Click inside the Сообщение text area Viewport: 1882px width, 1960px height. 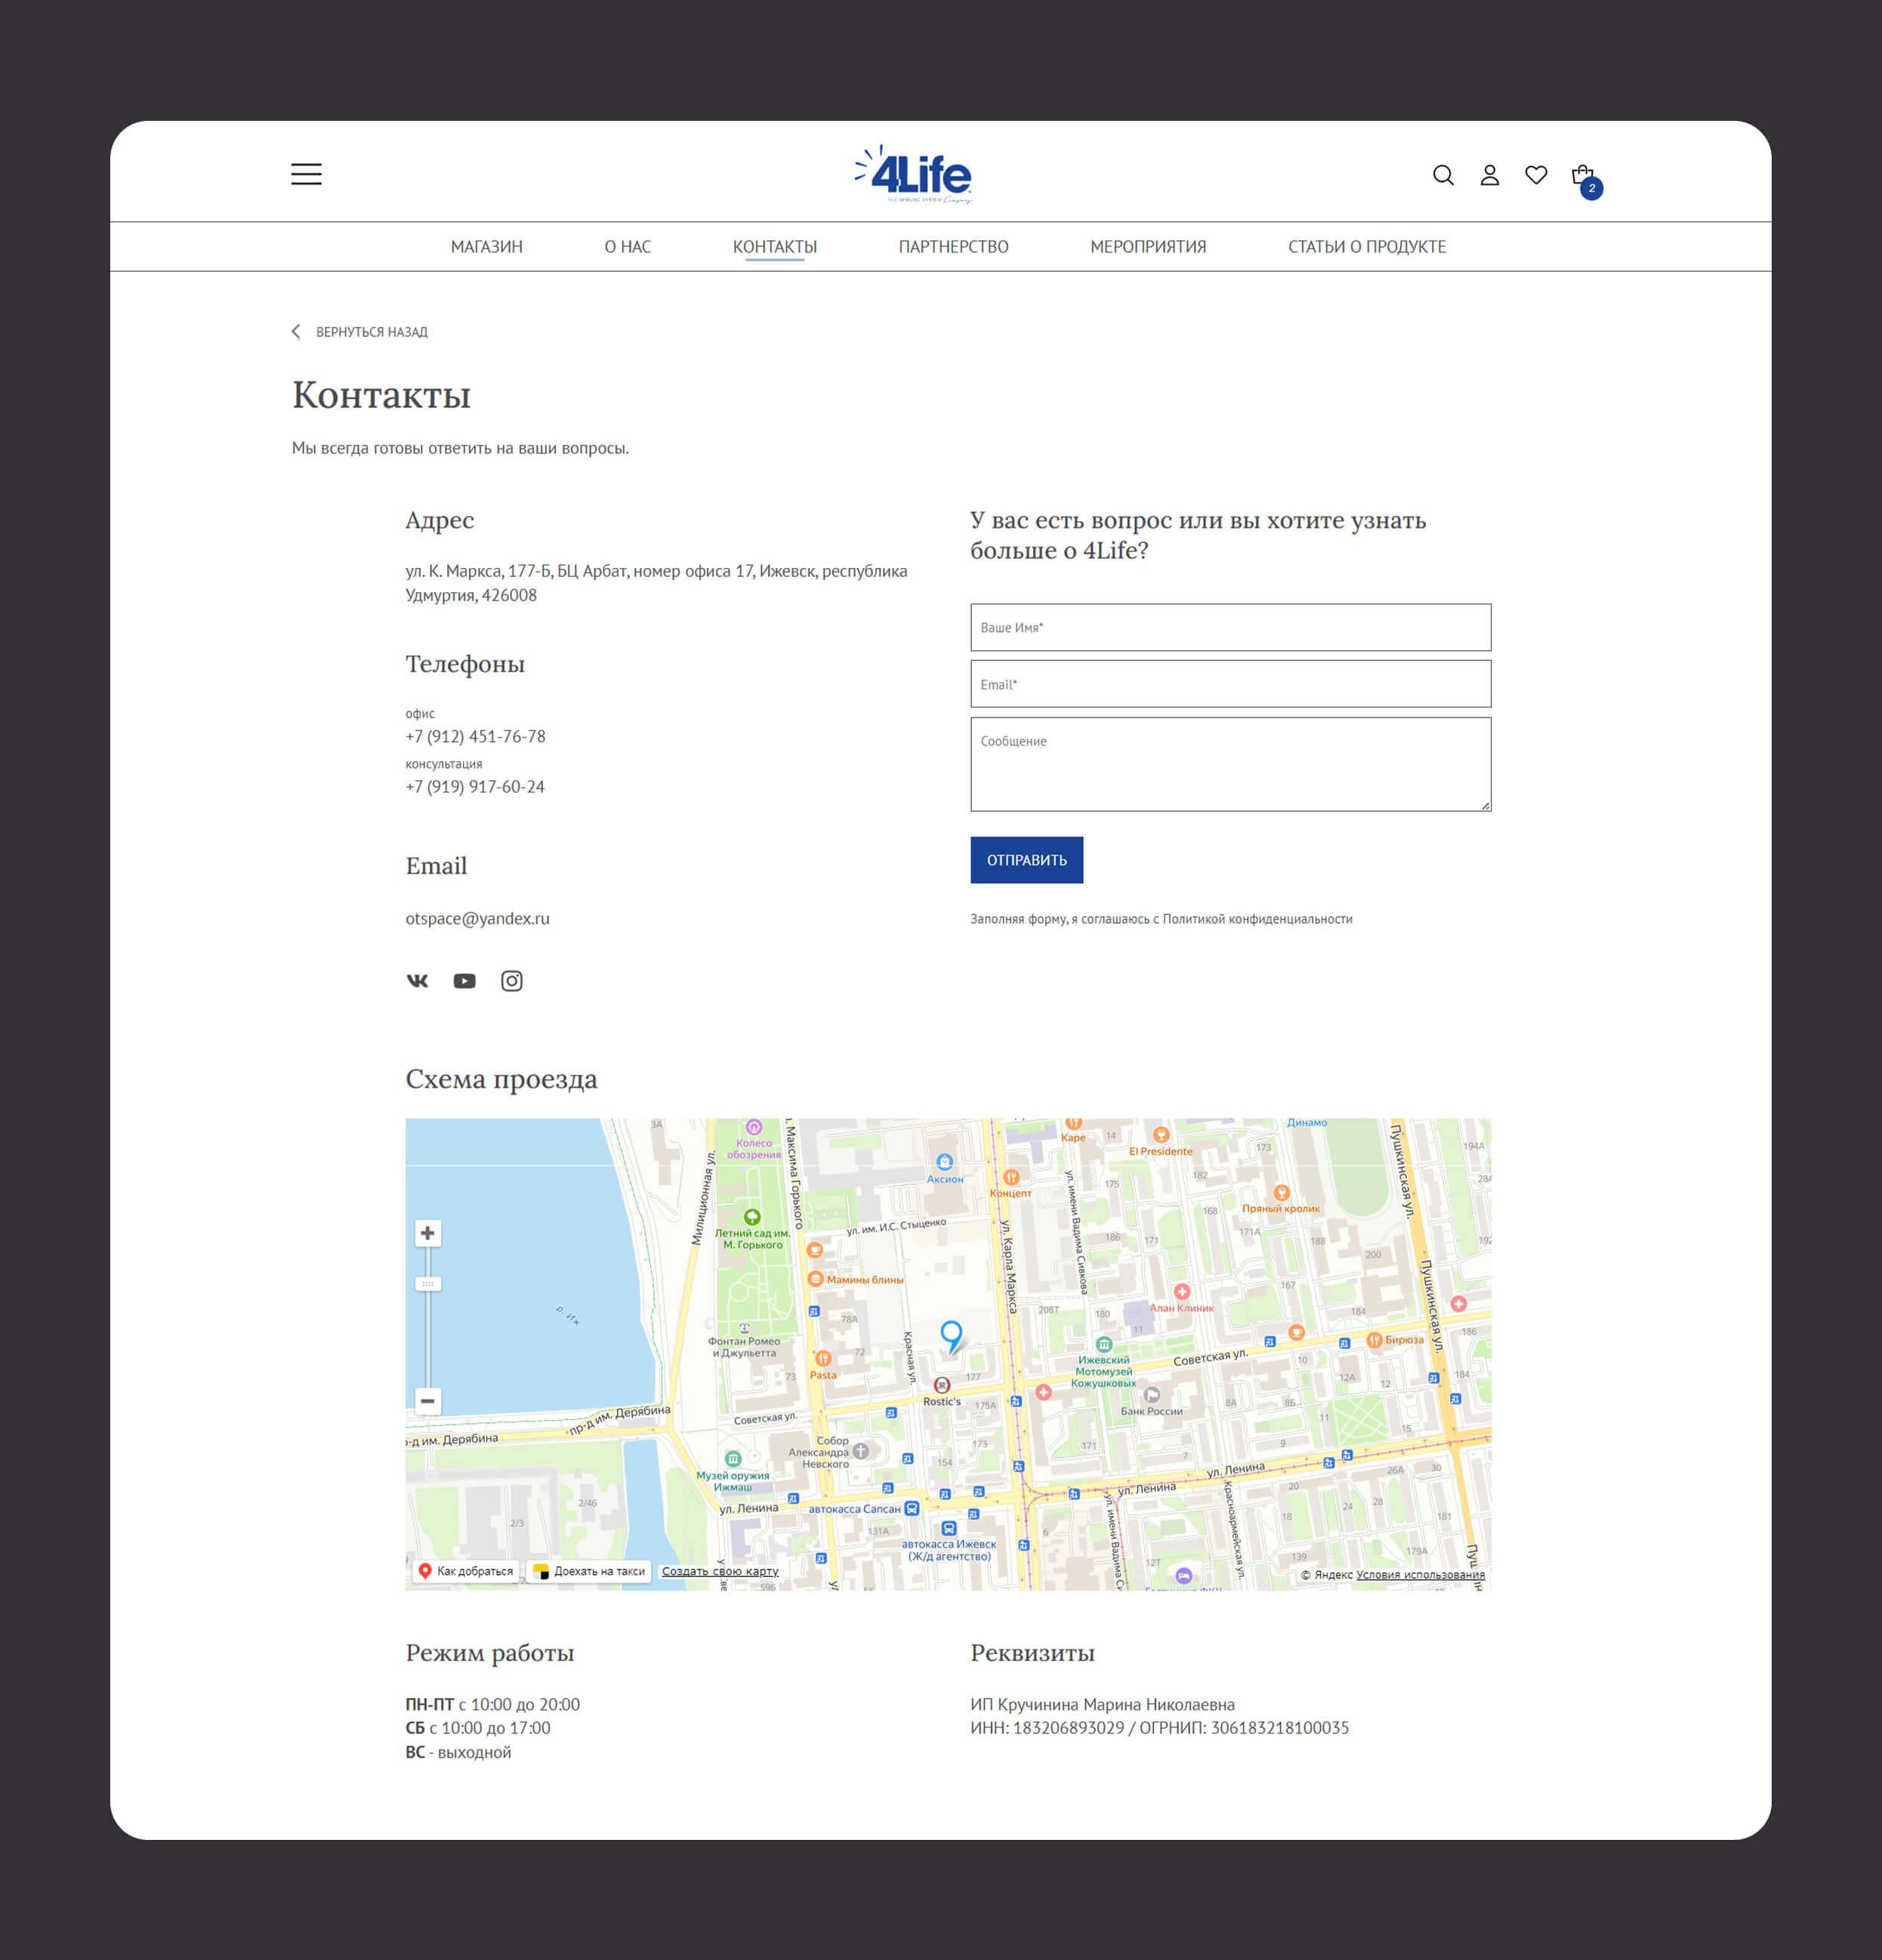pyautogui.click(x=1230, y=764)
